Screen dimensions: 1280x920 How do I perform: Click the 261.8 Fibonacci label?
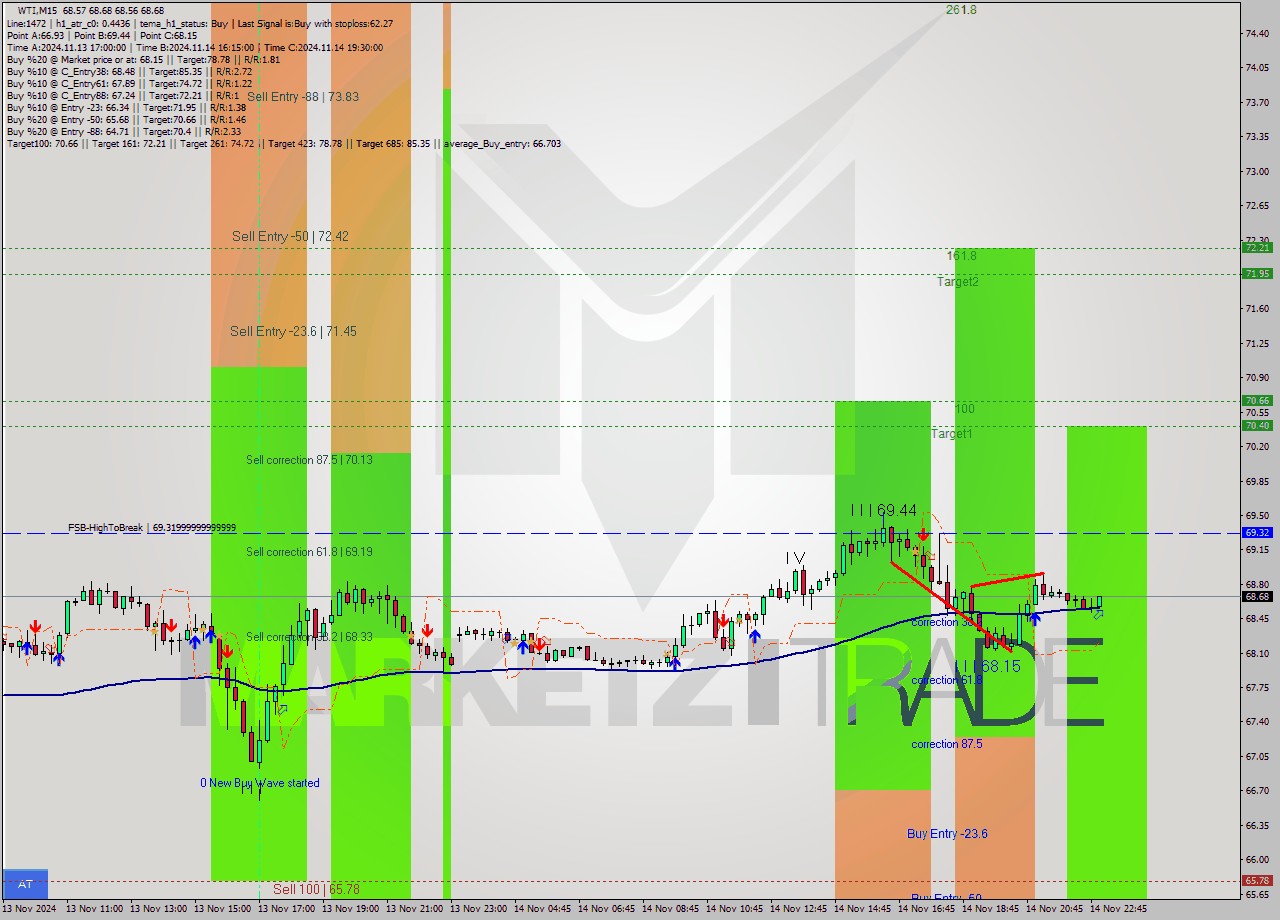961,10
